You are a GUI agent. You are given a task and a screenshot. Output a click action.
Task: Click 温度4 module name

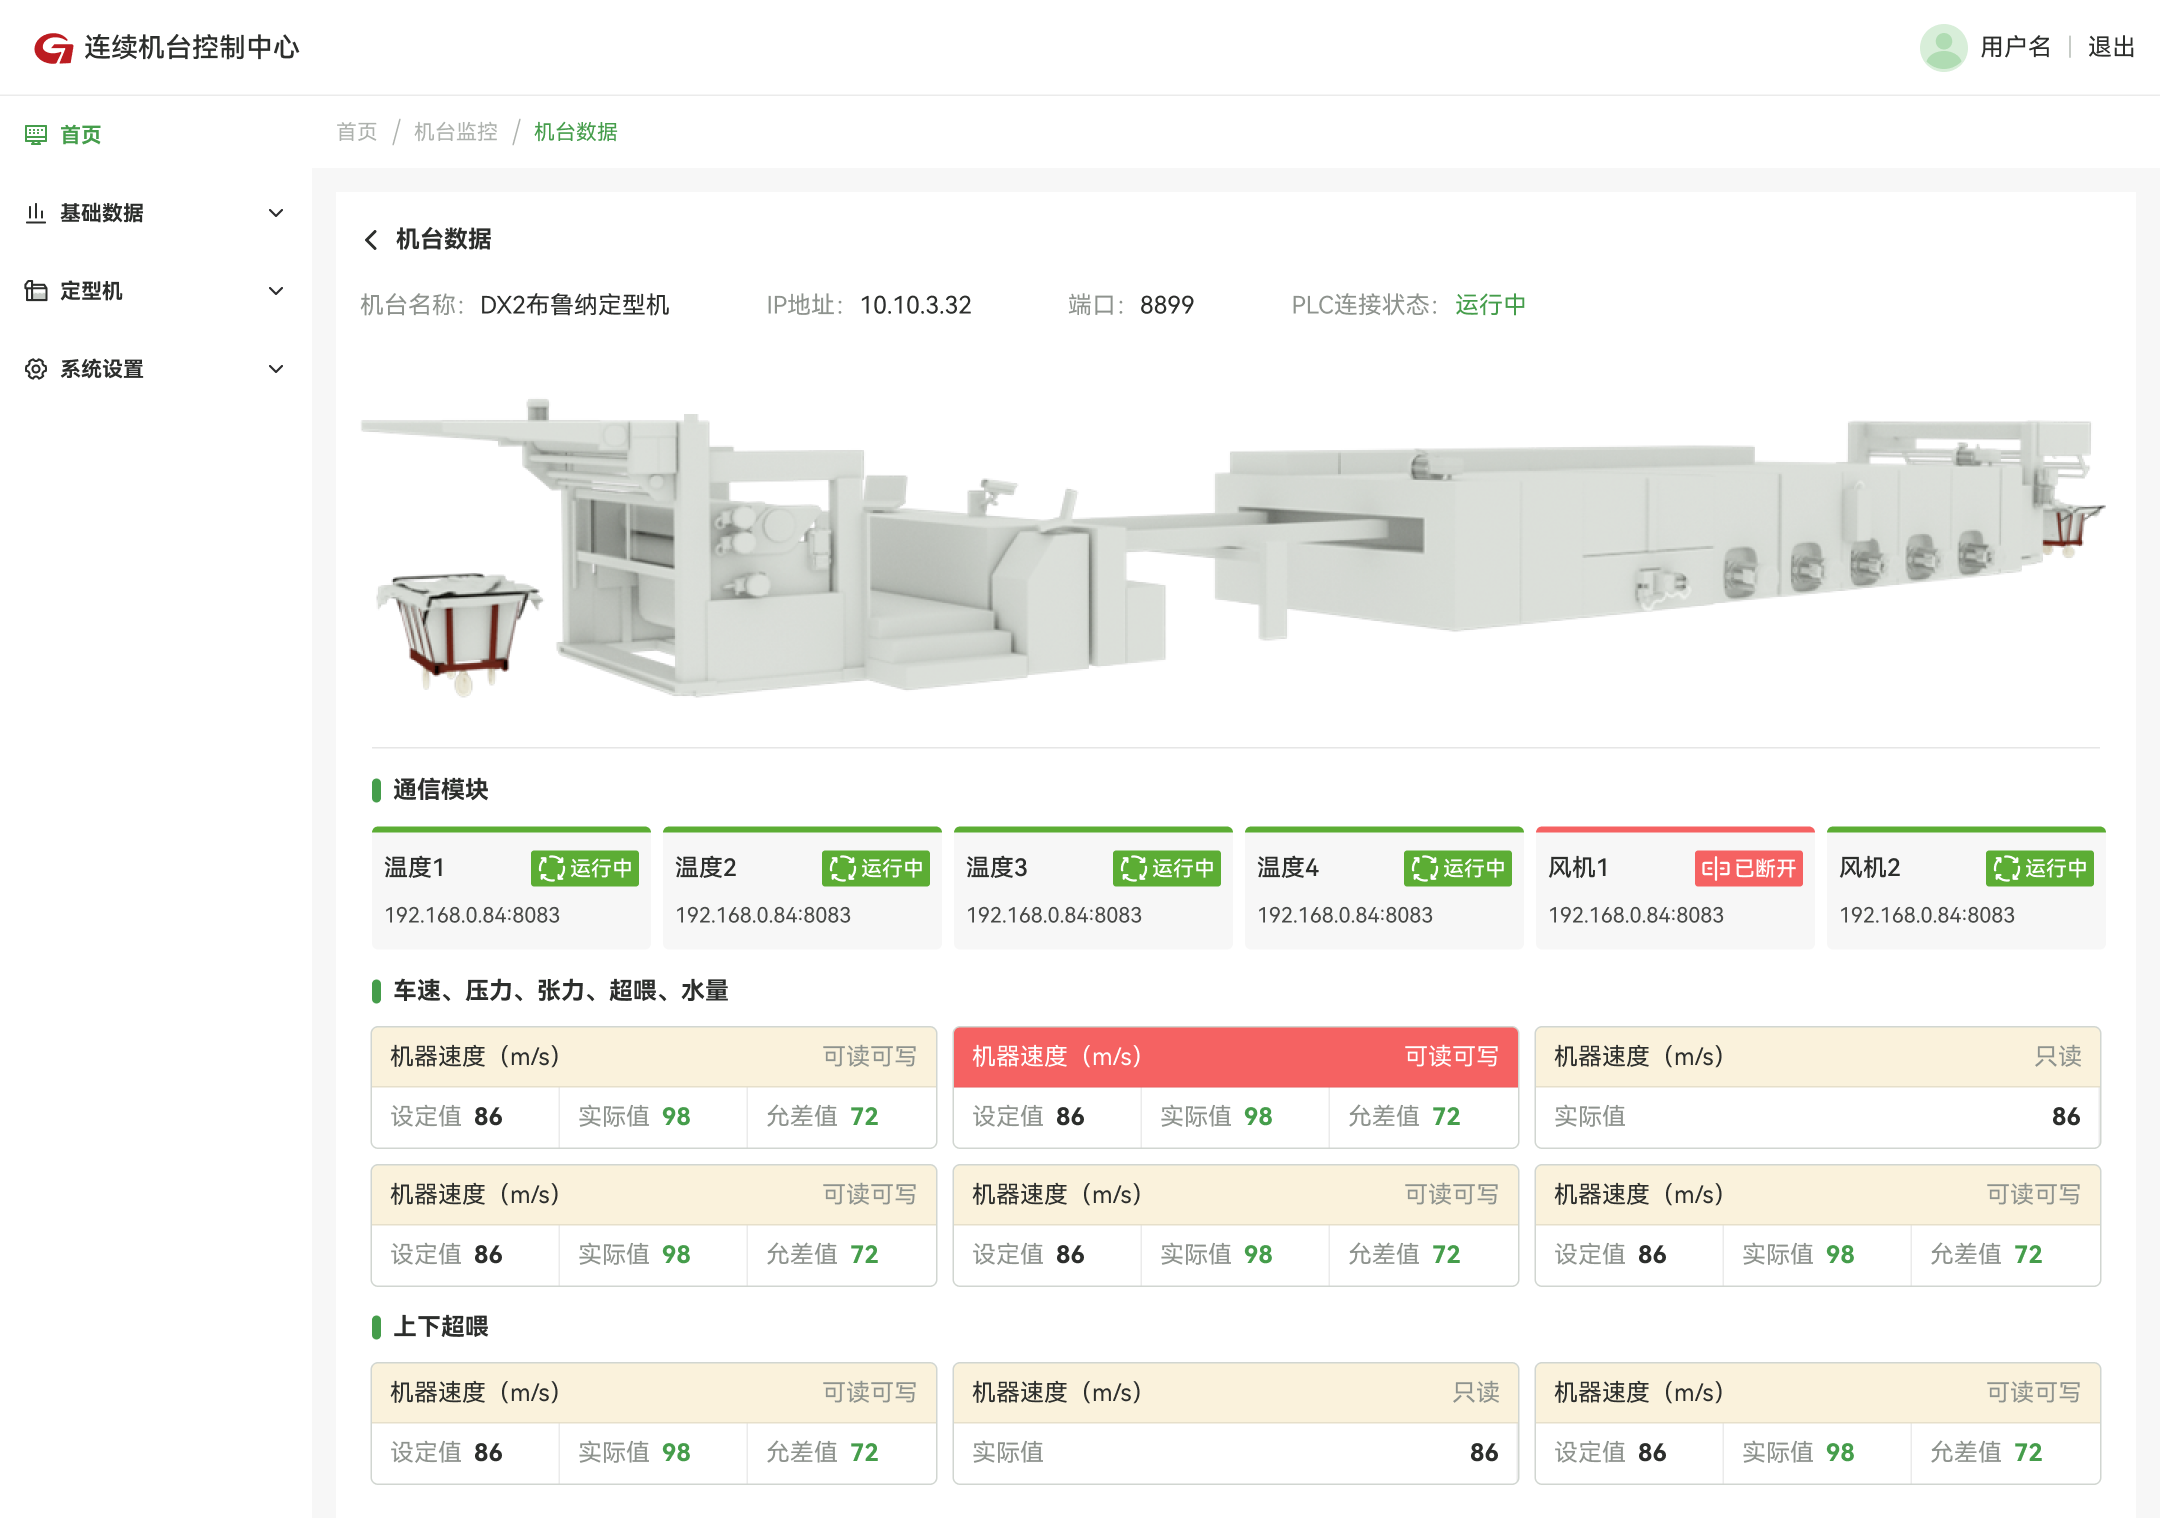[x=1288, y=867]
